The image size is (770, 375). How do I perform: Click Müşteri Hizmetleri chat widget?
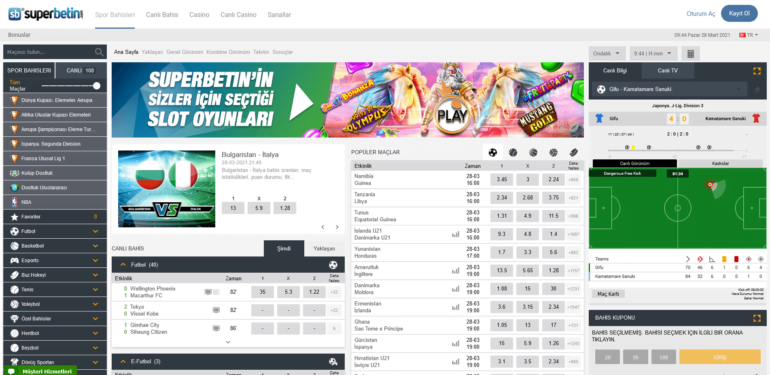(x=41, y=371)
